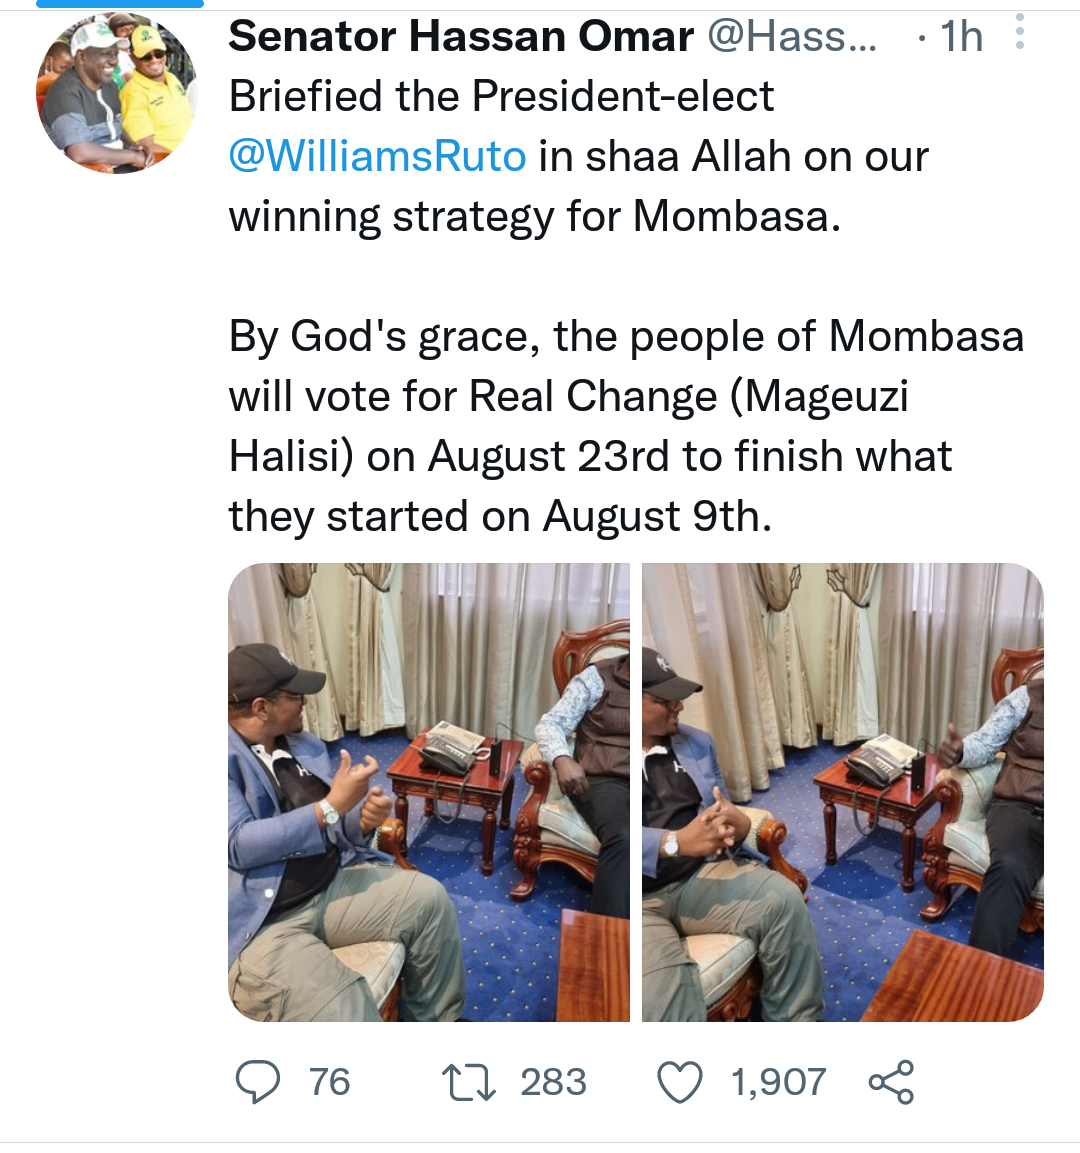Open the three-dot more options menu

pyautogui.click(x=1019, y=33)
